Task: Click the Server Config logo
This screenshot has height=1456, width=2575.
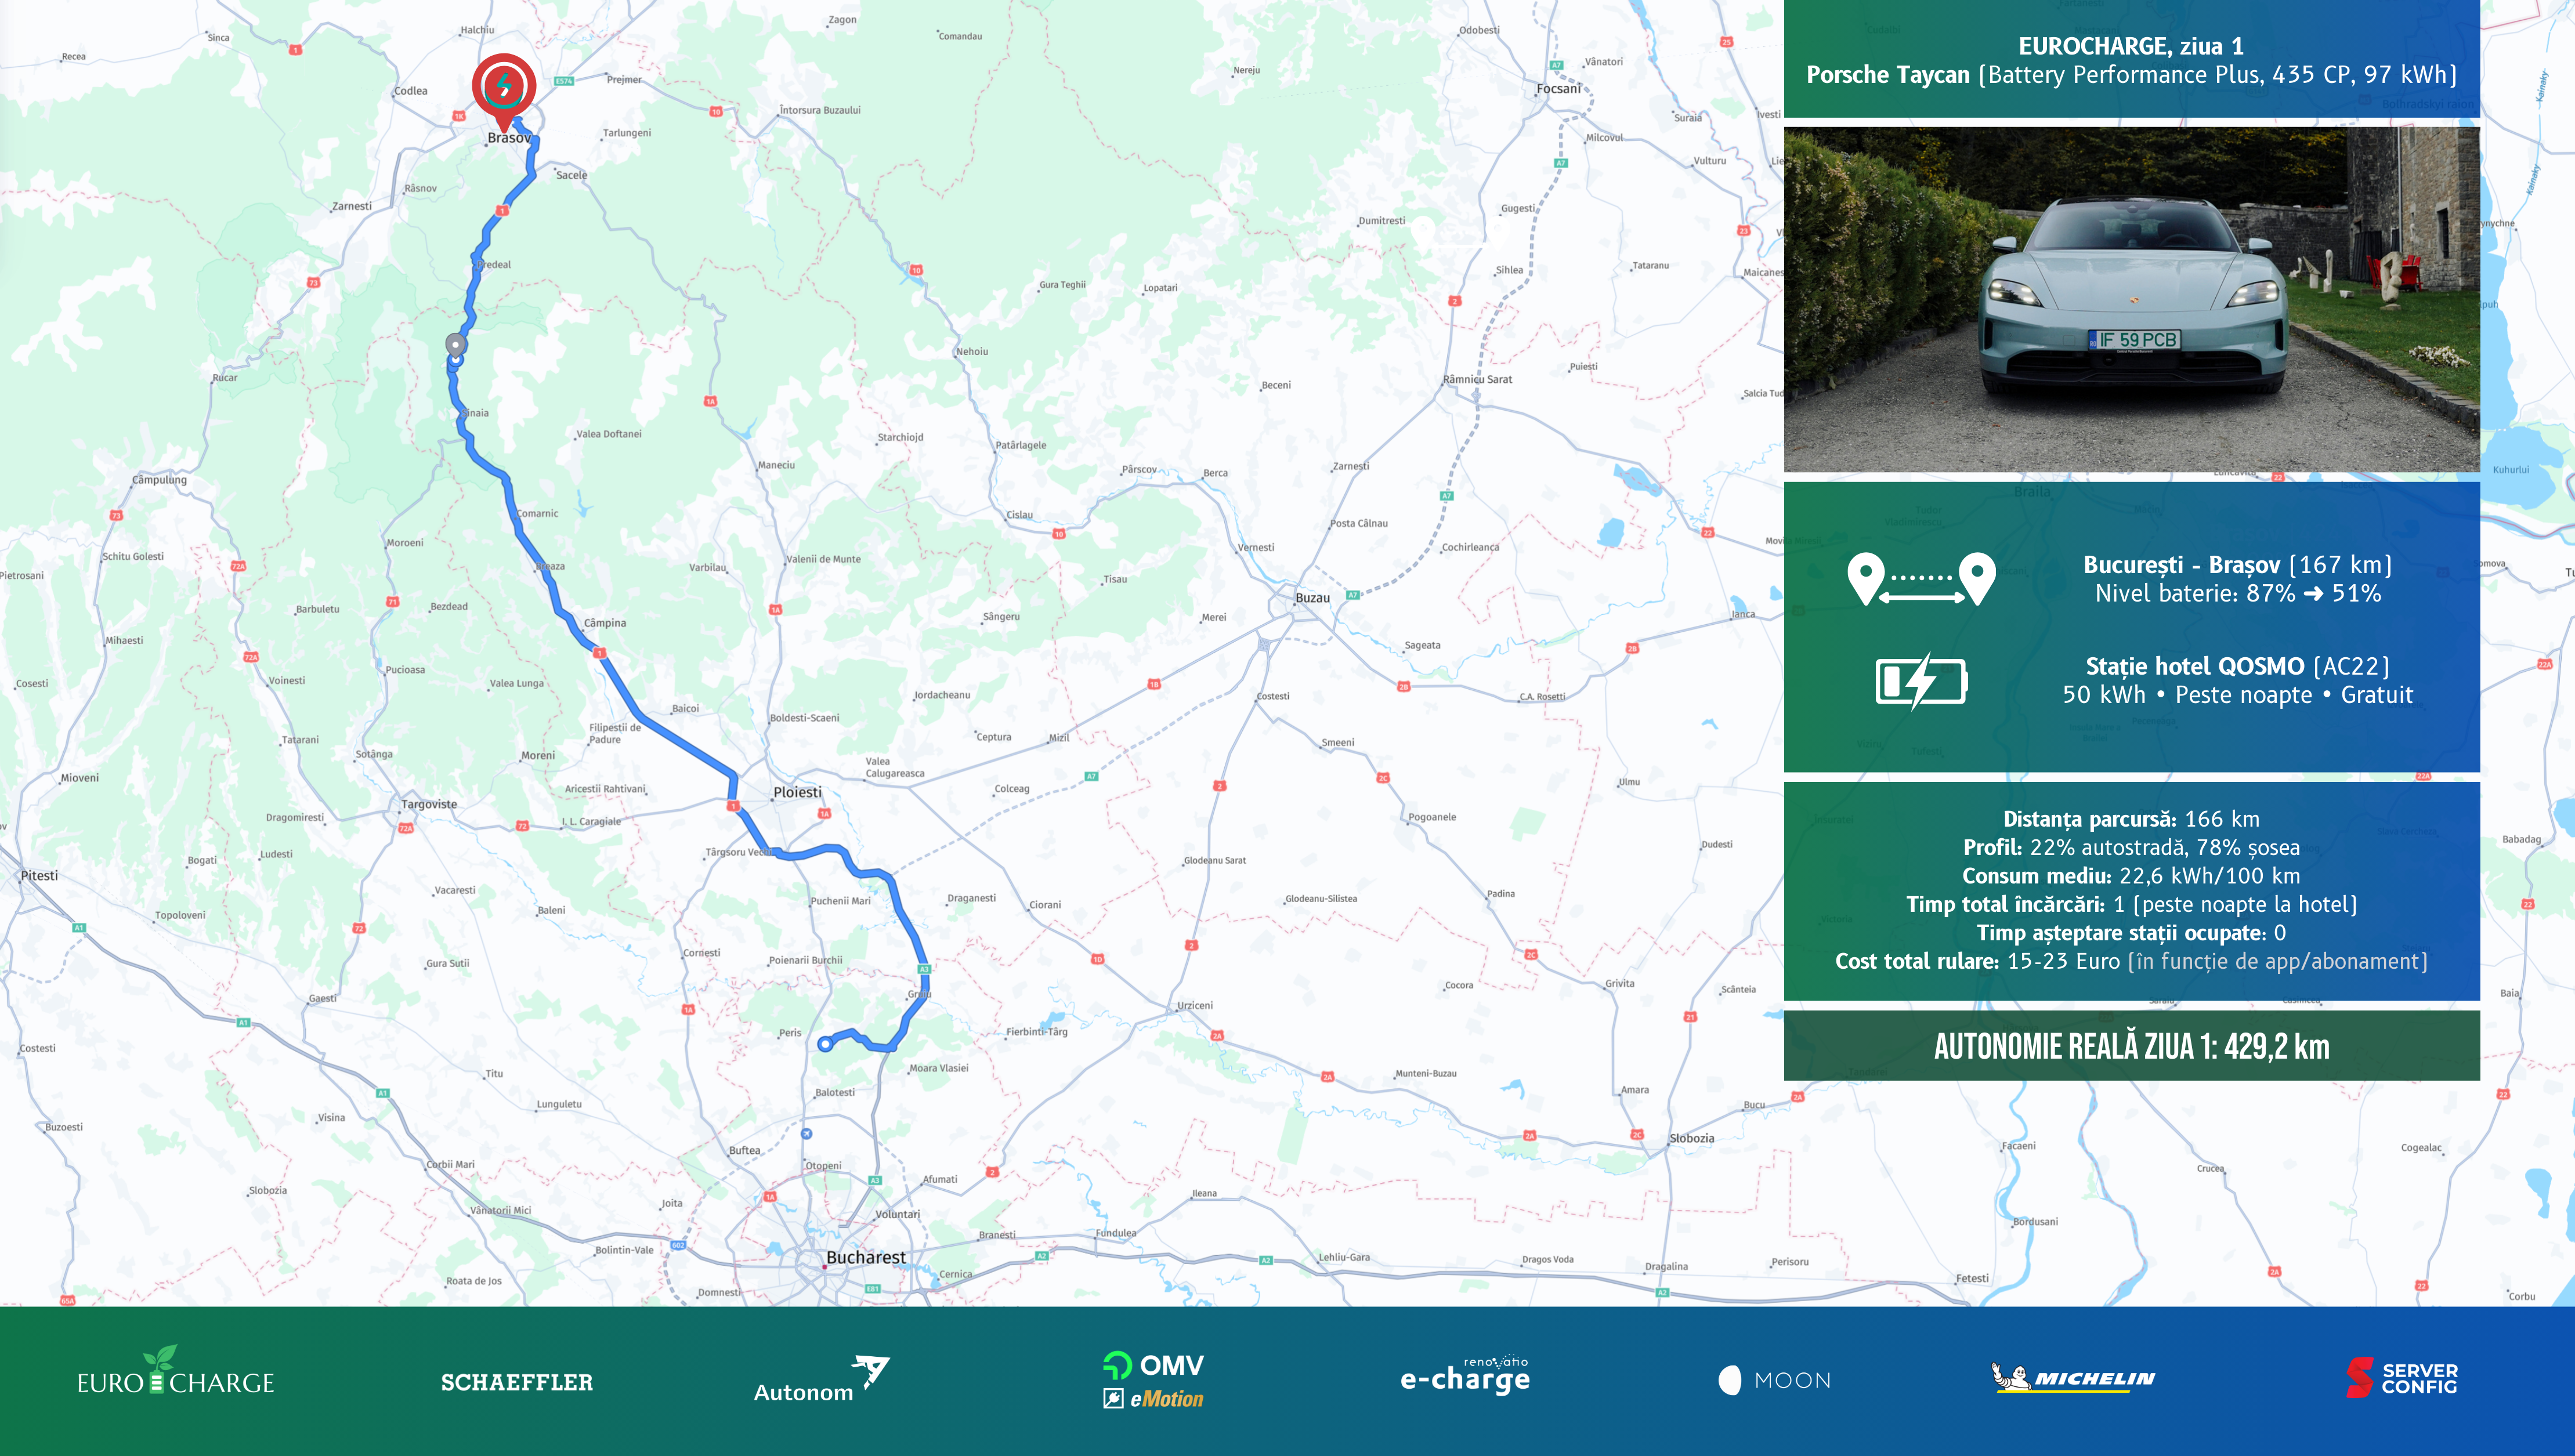Action: pos(2402,1377)
